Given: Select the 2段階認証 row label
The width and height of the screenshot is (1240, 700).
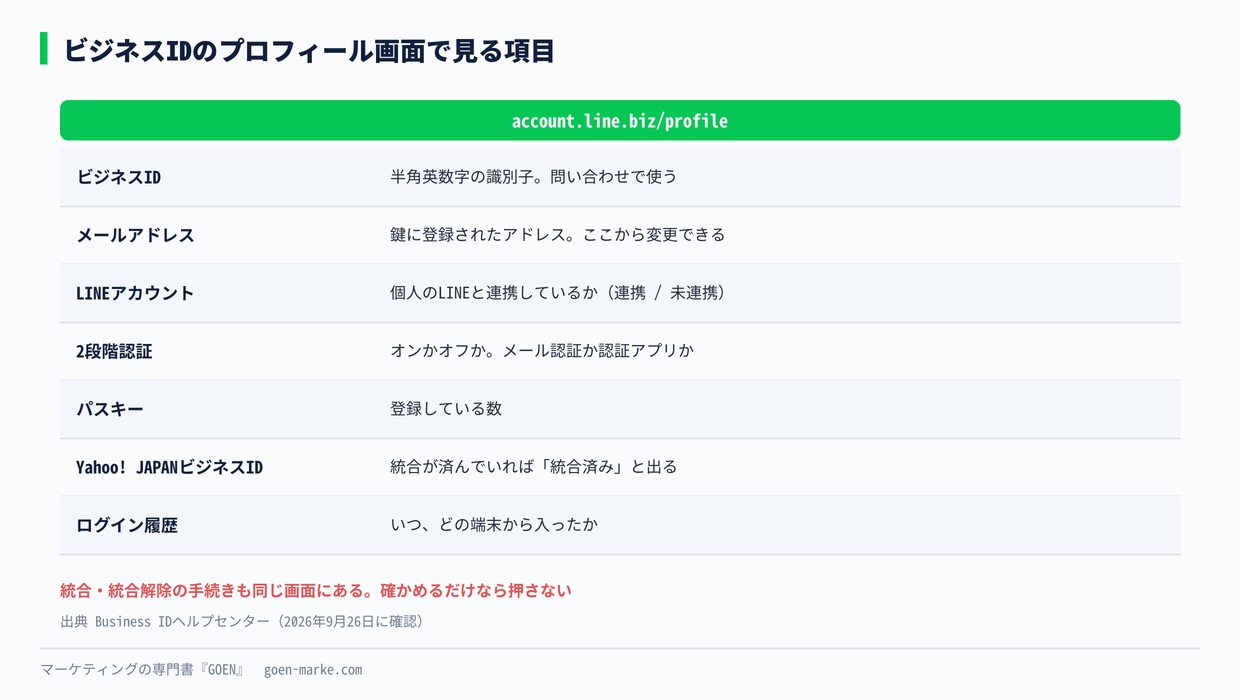Looking at the screenshot, I should click(x=114, y=351).
